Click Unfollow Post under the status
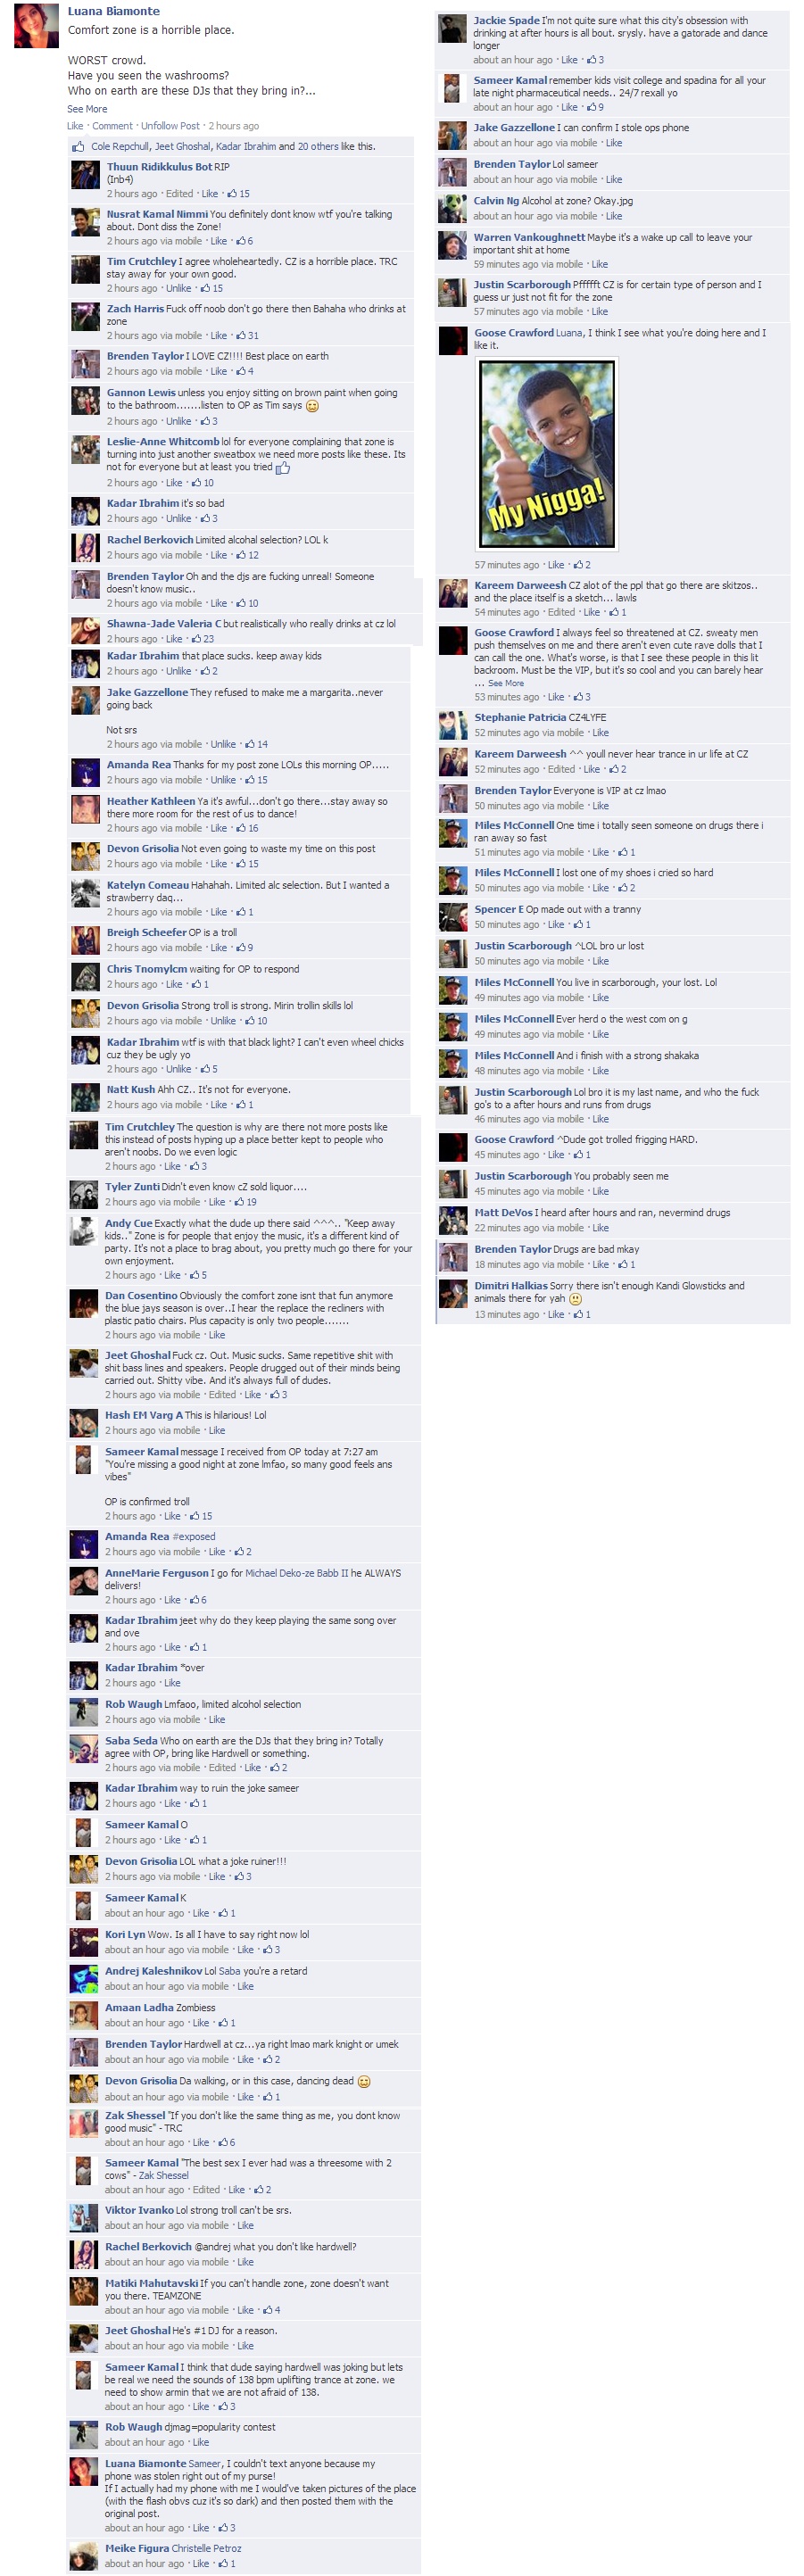 point(170,126)
